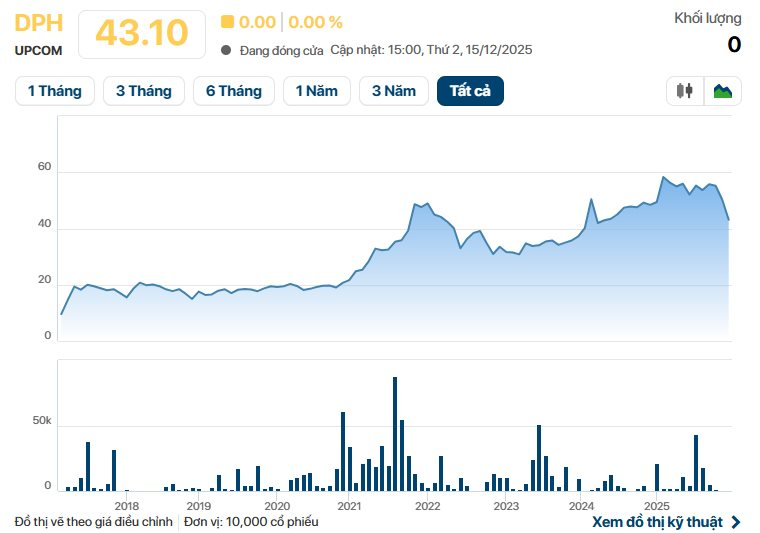Select the Tất cả time range
This screenshot has width=760, height=533.
click(x=470, y=91)
